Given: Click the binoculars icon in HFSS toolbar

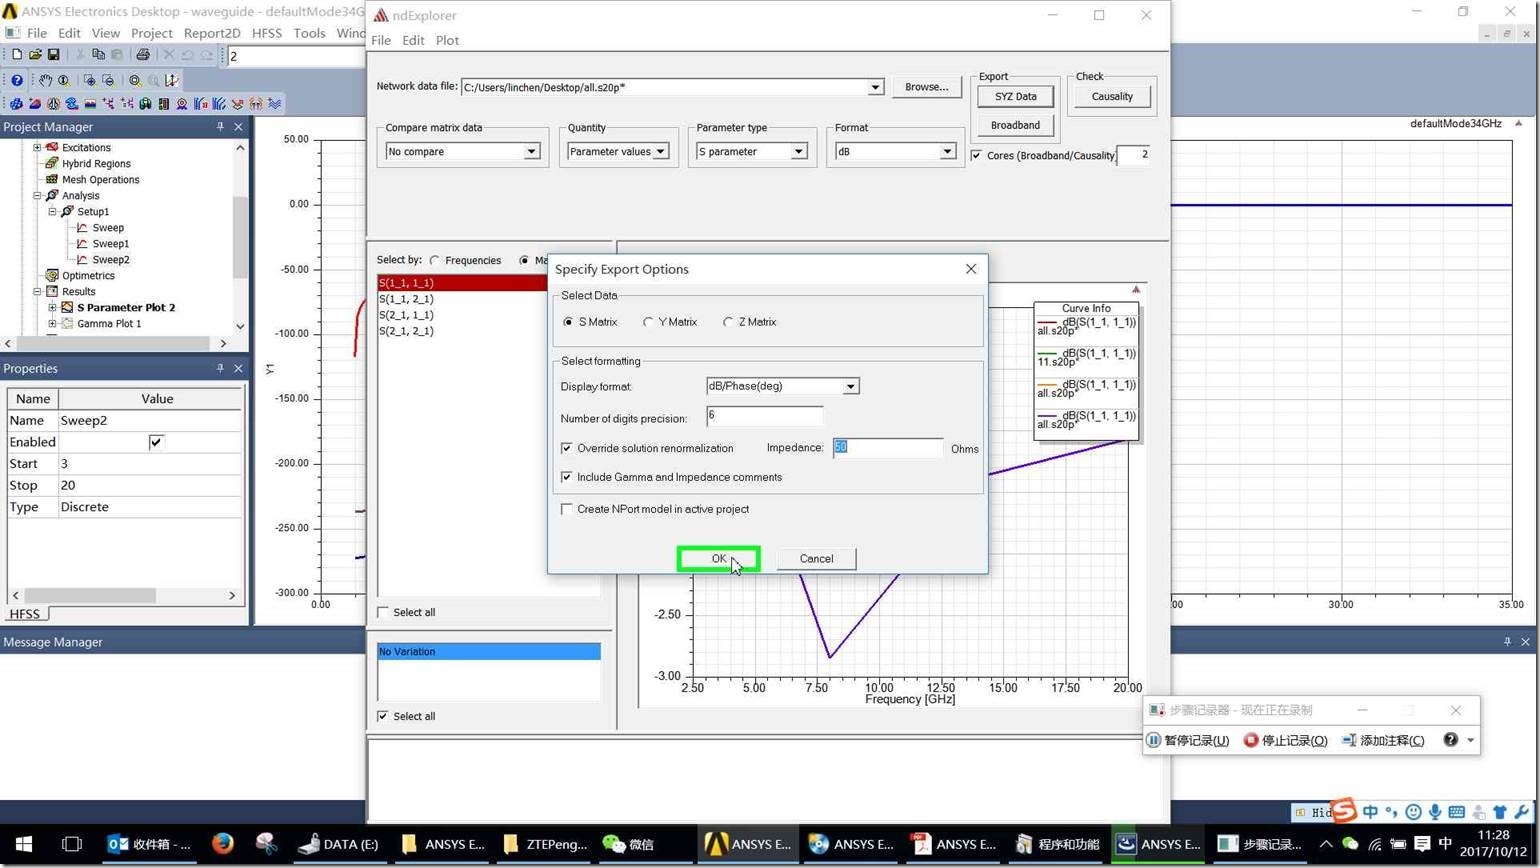Looking at the screenshot, I should pos(145,103).
